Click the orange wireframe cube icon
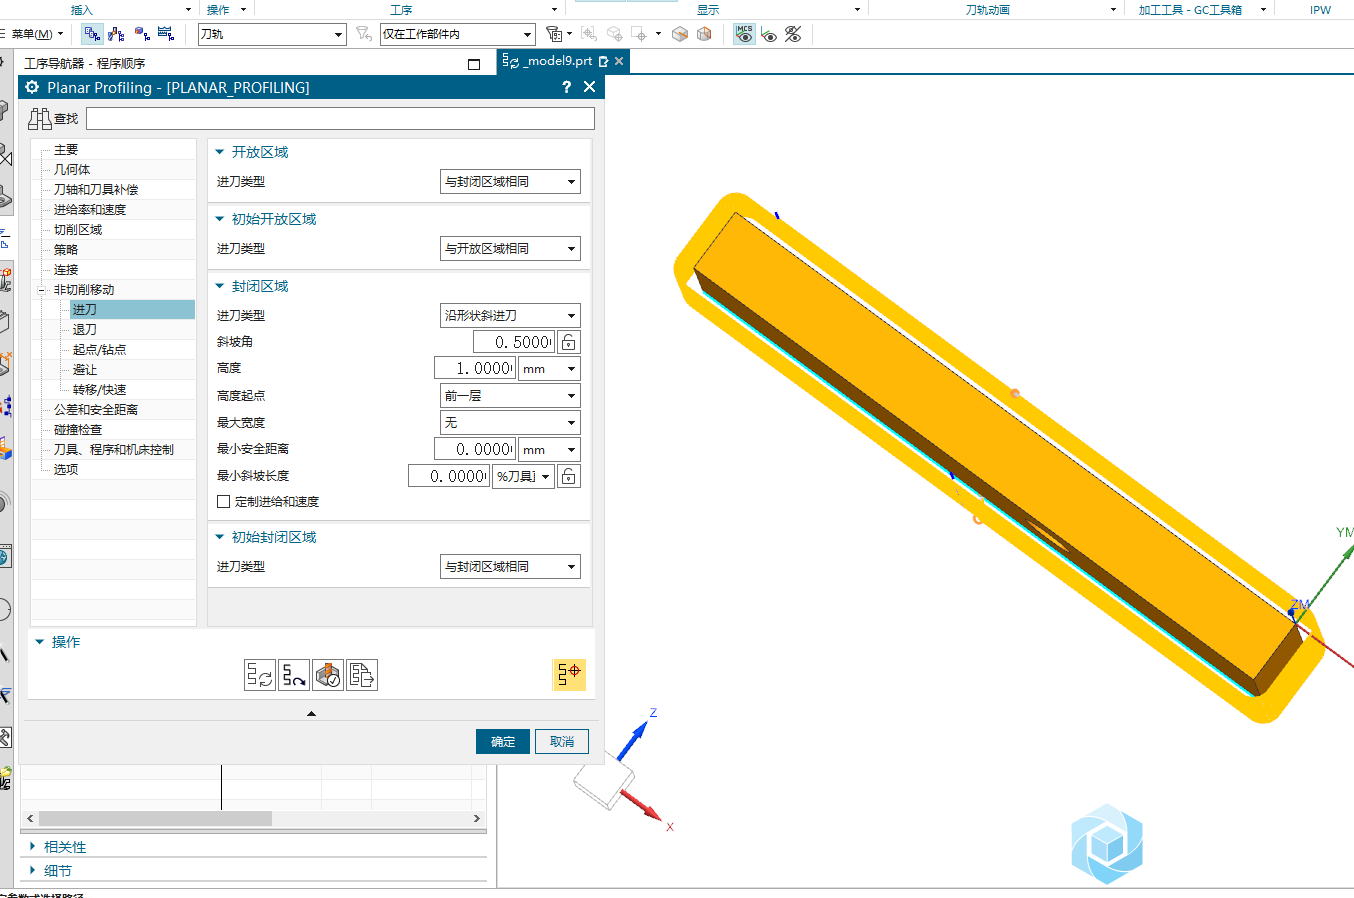 (x=704, y=34)
